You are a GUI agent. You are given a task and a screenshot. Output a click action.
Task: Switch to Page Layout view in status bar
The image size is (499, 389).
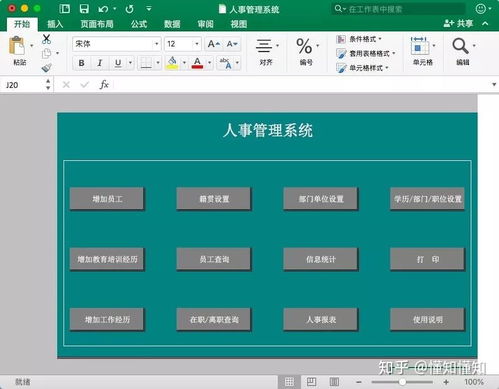coord(312,382)
